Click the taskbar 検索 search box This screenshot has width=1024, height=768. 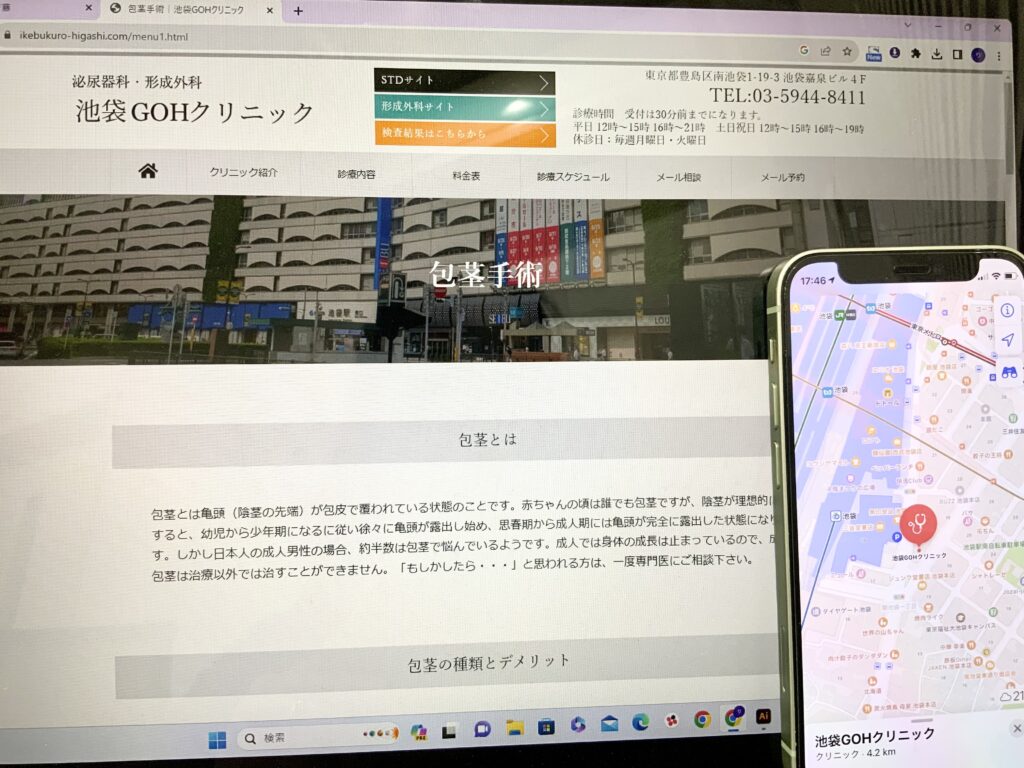click(x=317, y=737)
